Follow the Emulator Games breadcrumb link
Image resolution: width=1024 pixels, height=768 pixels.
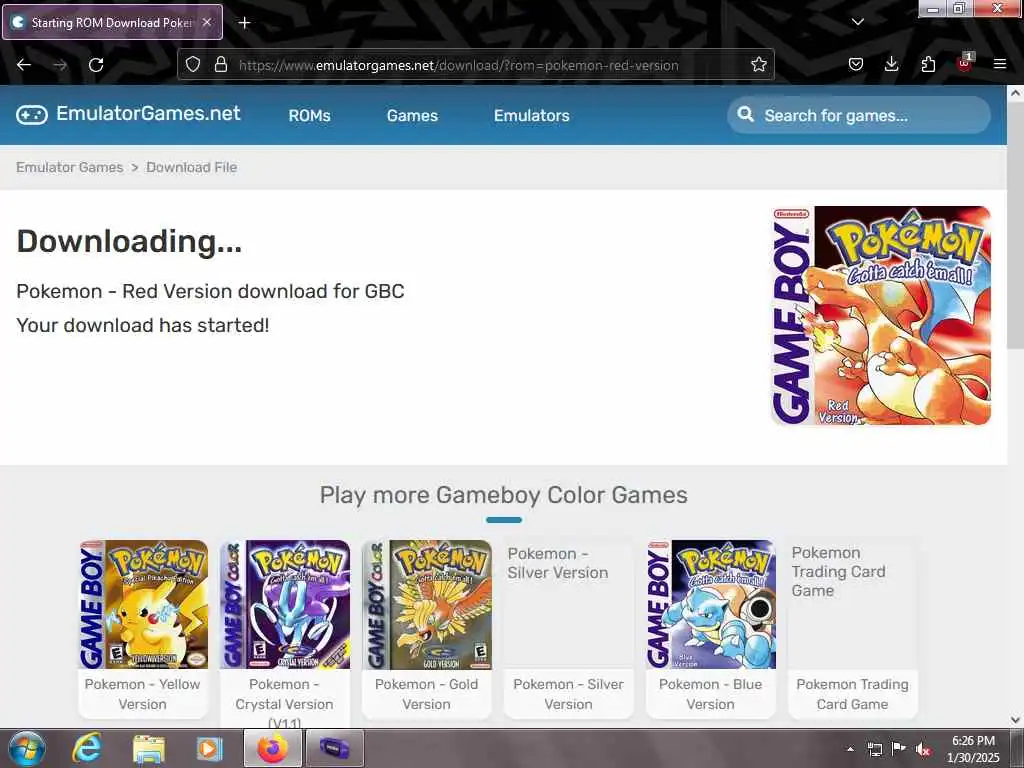70,167
